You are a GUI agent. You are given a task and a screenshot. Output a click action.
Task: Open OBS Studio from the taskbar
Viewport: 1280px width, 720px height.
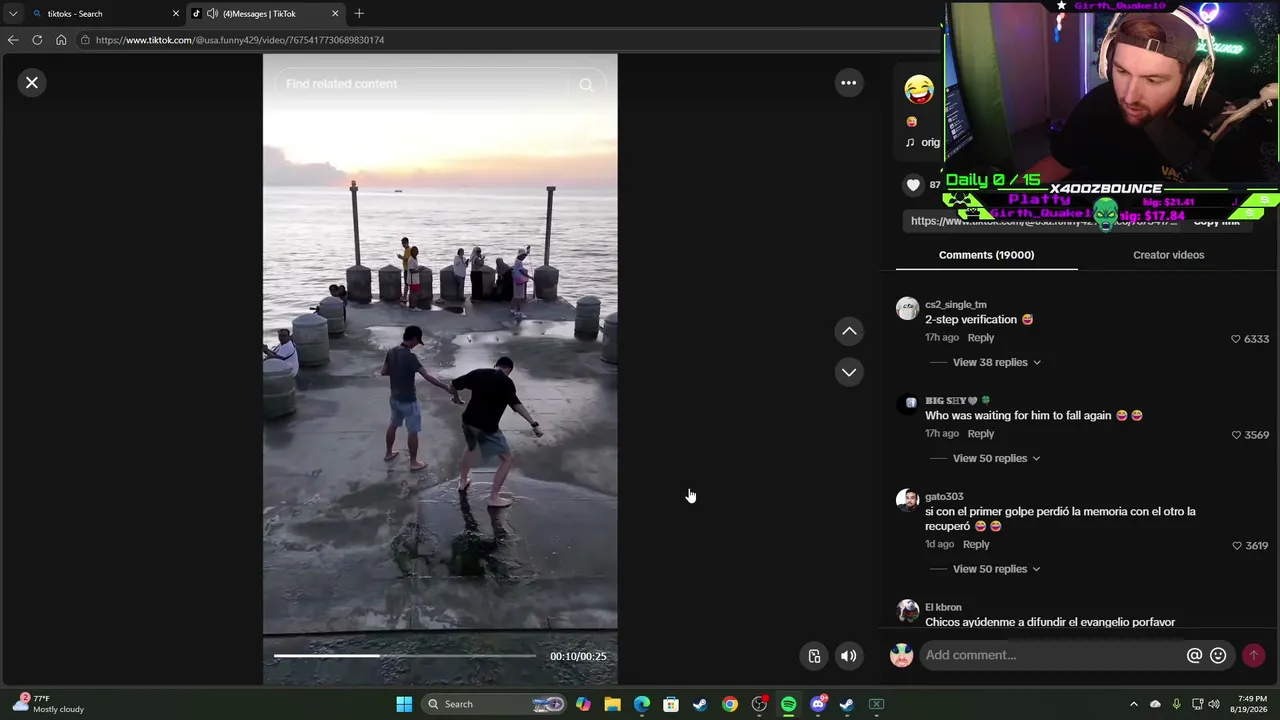pyautogui.click(x=759, y=704)
